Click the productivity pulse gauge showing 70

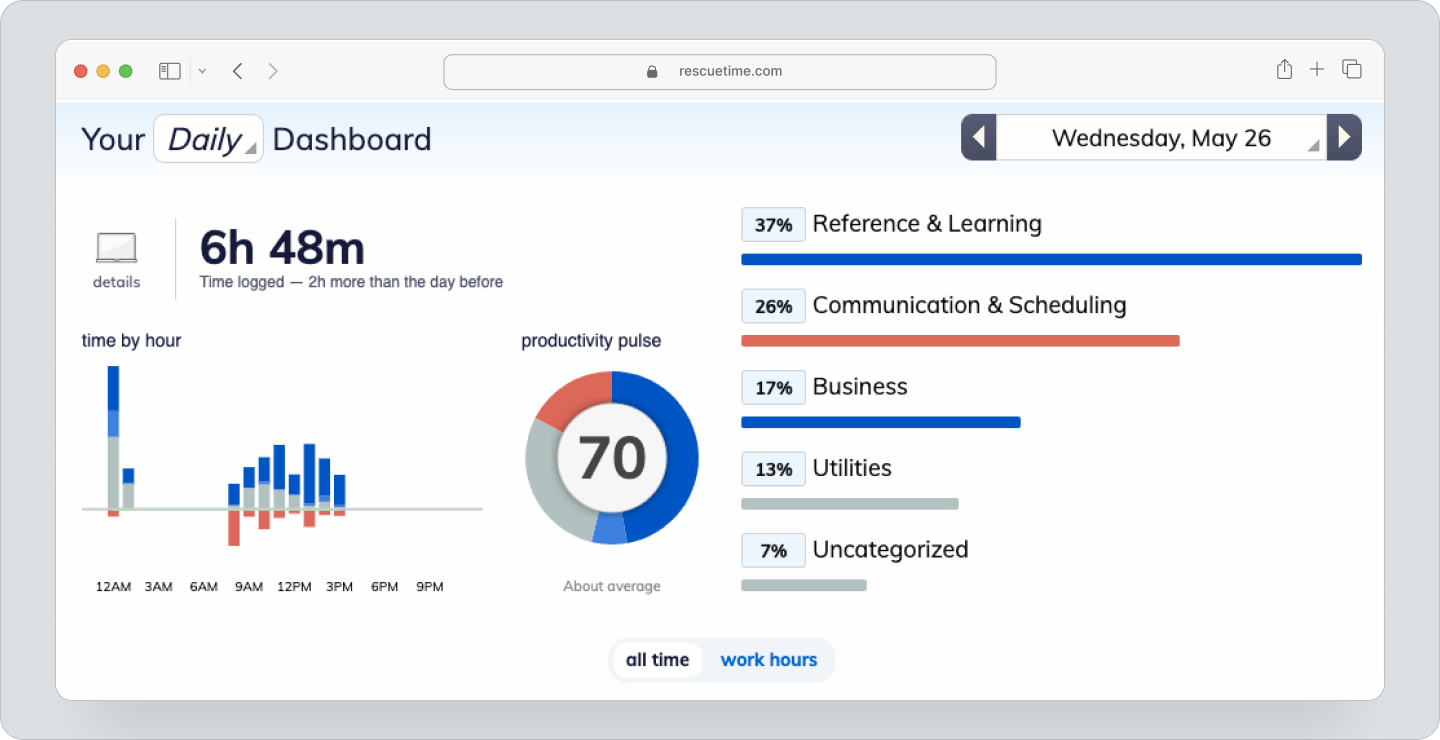611,457
